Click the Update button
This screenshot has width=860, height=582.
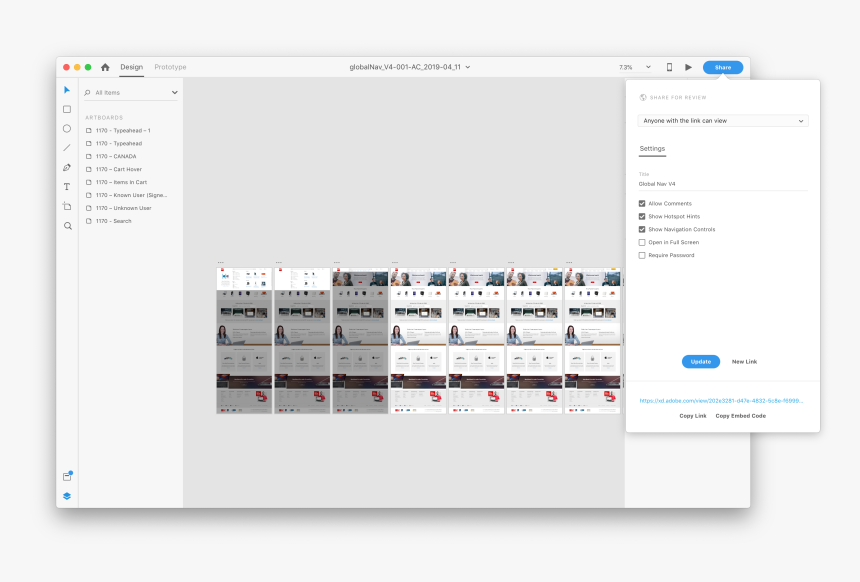[700, 361]
